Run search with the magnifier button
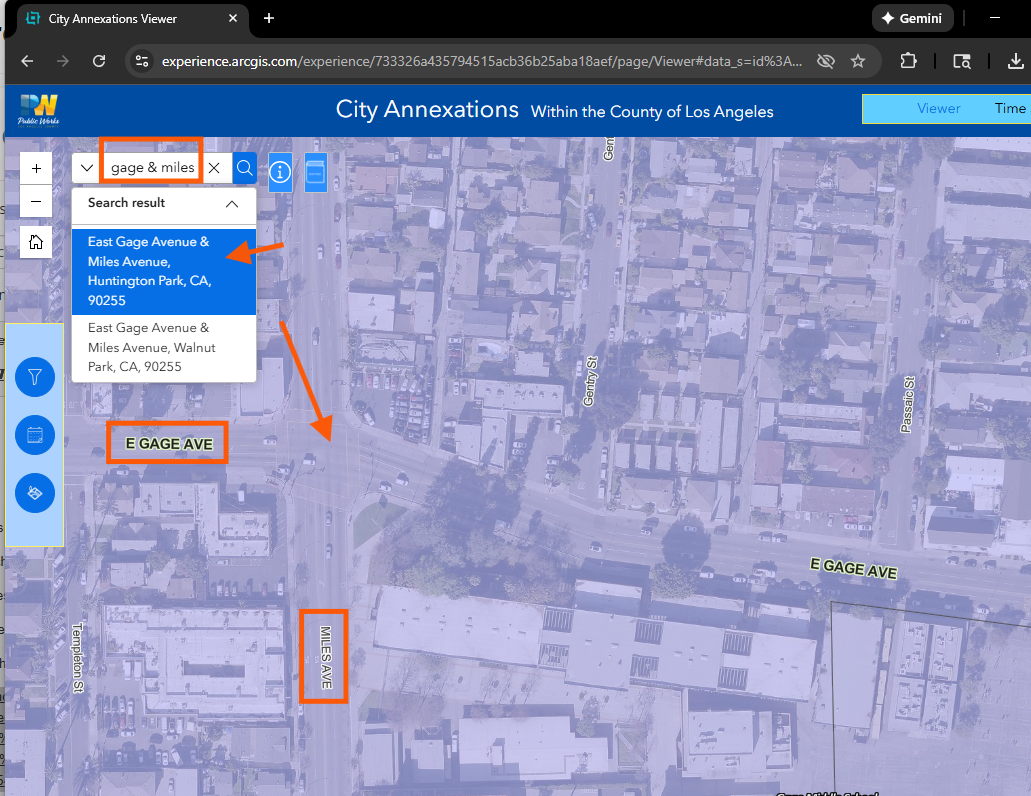 (245, 168)
